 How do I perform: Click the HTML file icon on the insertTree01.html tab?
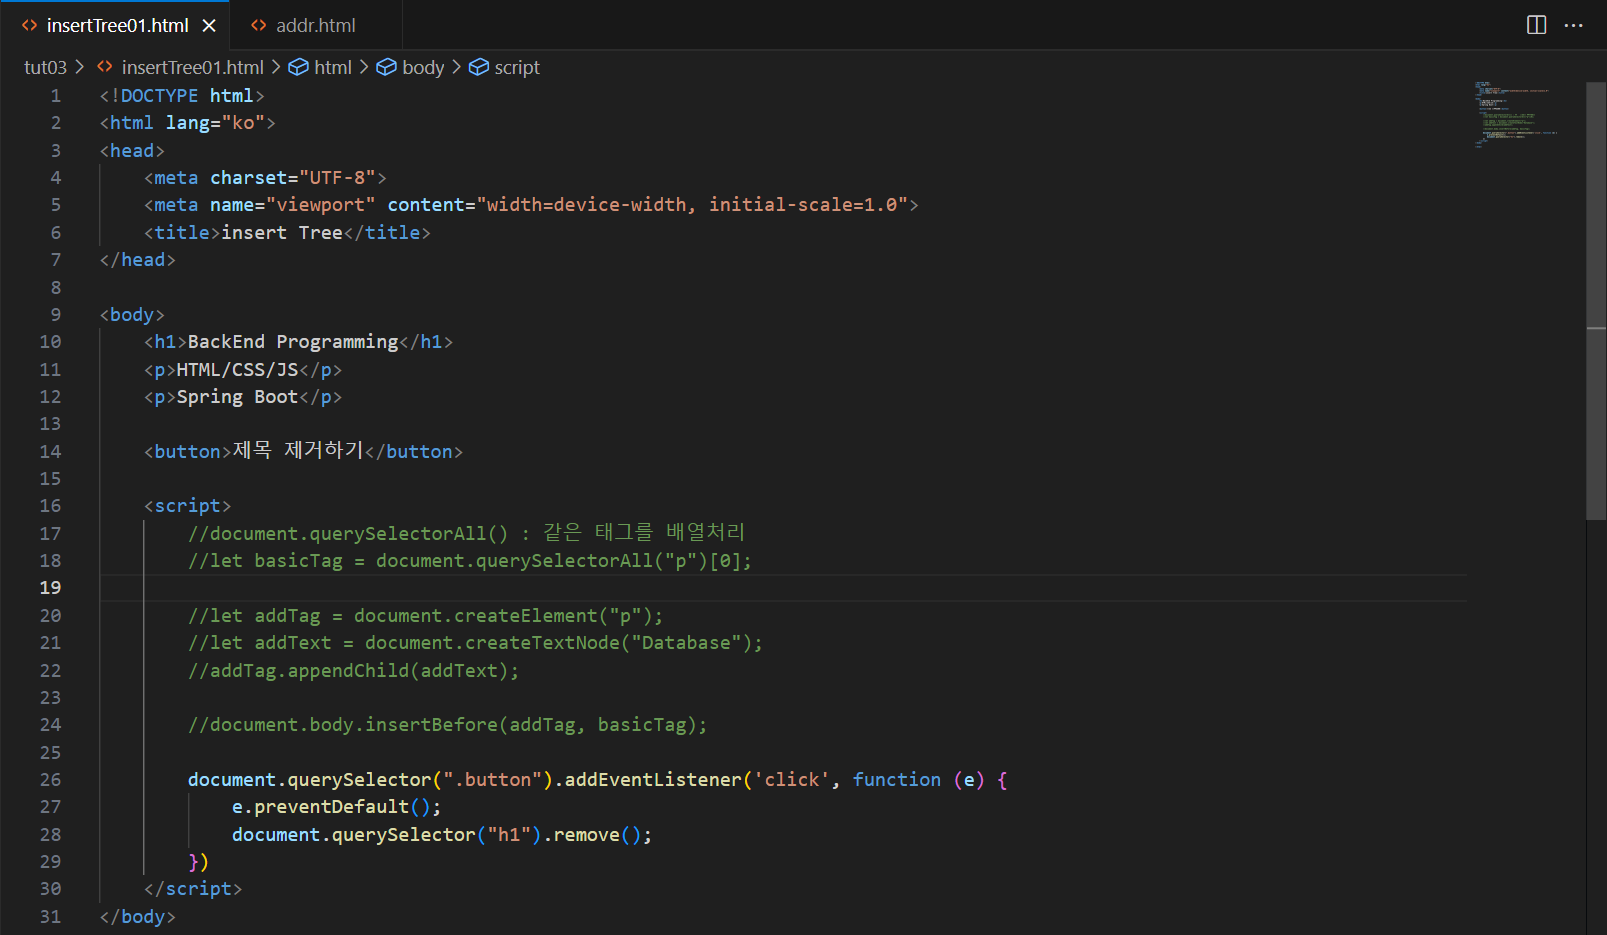(x=30, y=25)
